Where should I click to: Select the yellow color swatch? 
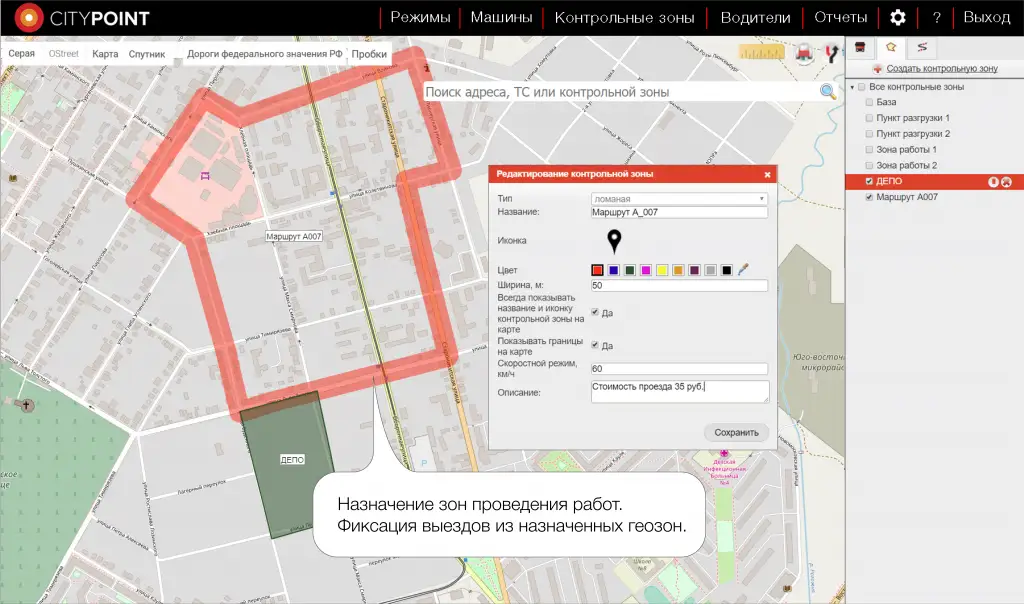661,270
